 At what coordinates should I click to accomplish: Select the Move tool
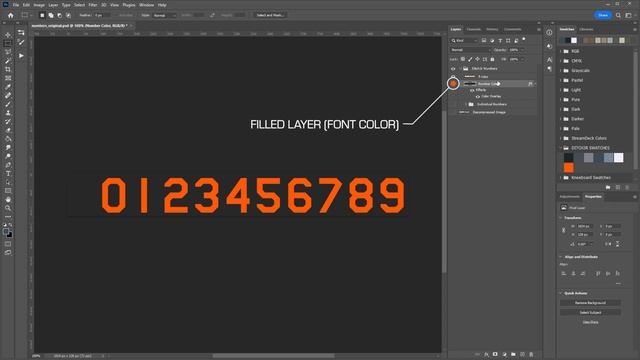(x=8, y=35)
